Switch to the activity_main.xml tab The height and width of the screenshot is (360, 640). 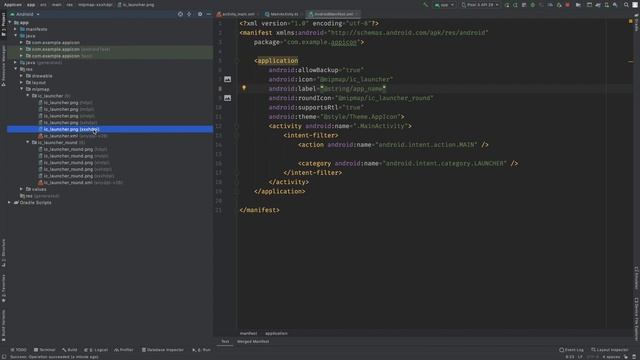pyautogui.click(x=236, y=14)
